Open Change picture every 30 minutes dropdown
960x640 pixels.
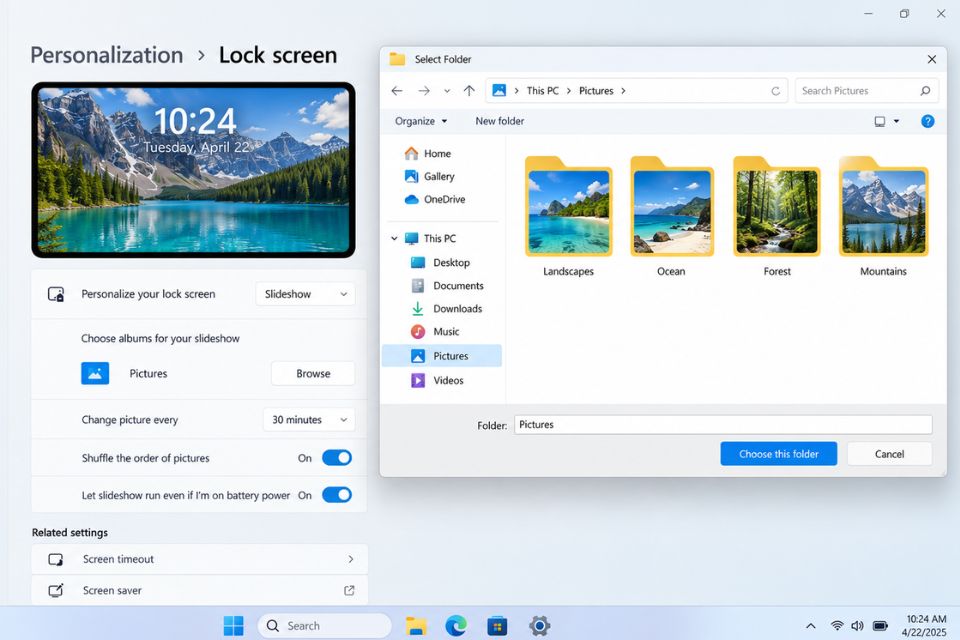coord(309,420)
